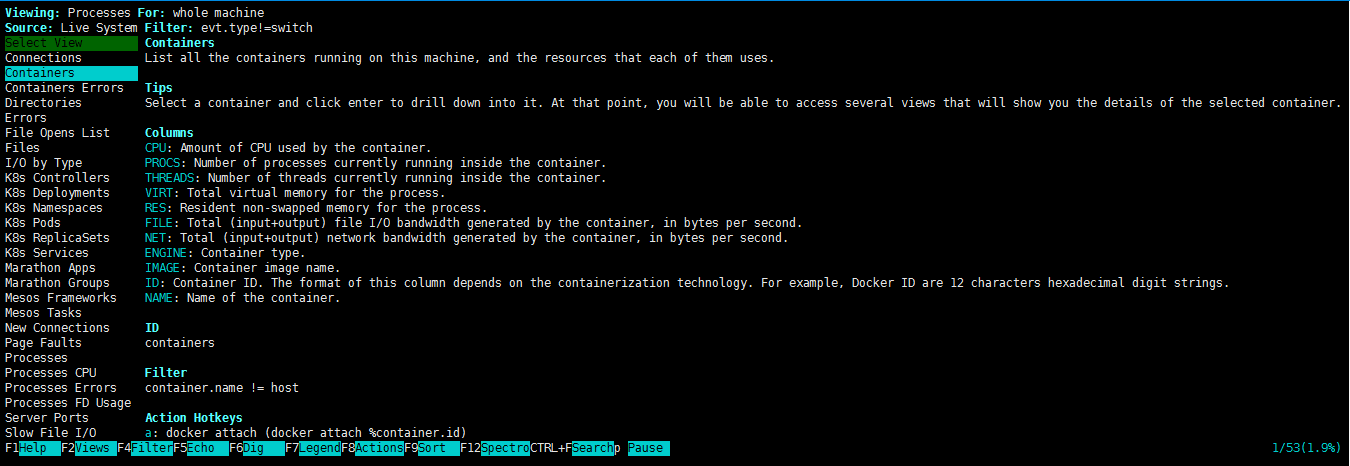Image resolution: width=1350 pixels, height=466 pixels.
Task: Click the Search label in bottom bar
Action: [592, 448]
